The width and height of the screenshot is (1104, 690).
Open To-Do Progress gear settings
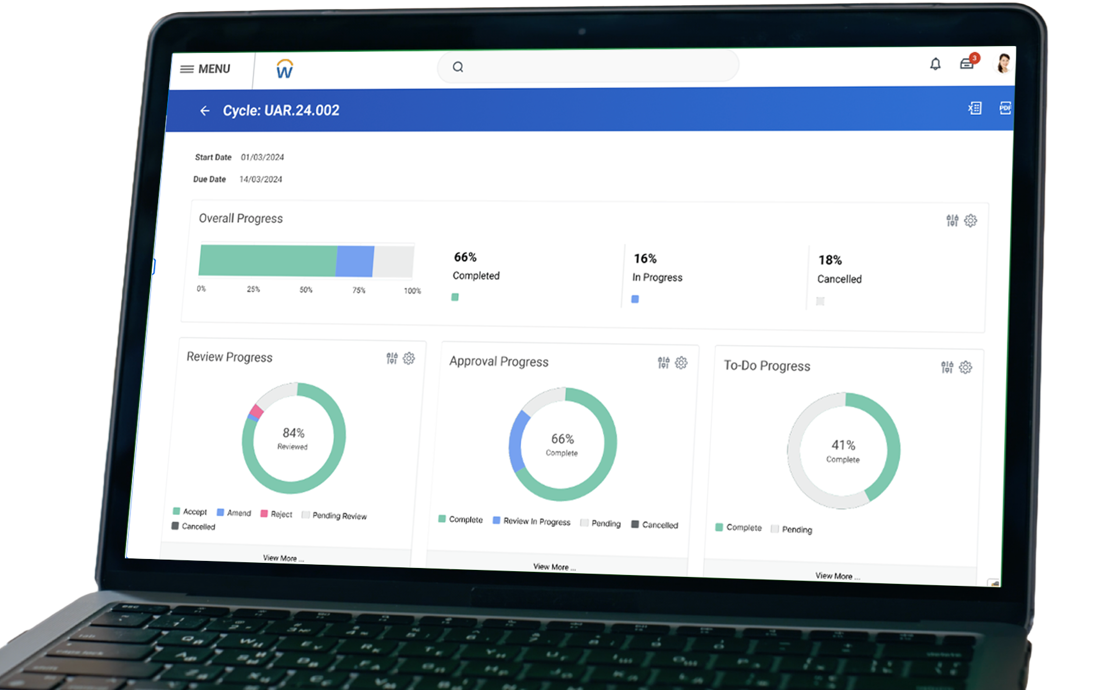[965, 368]
